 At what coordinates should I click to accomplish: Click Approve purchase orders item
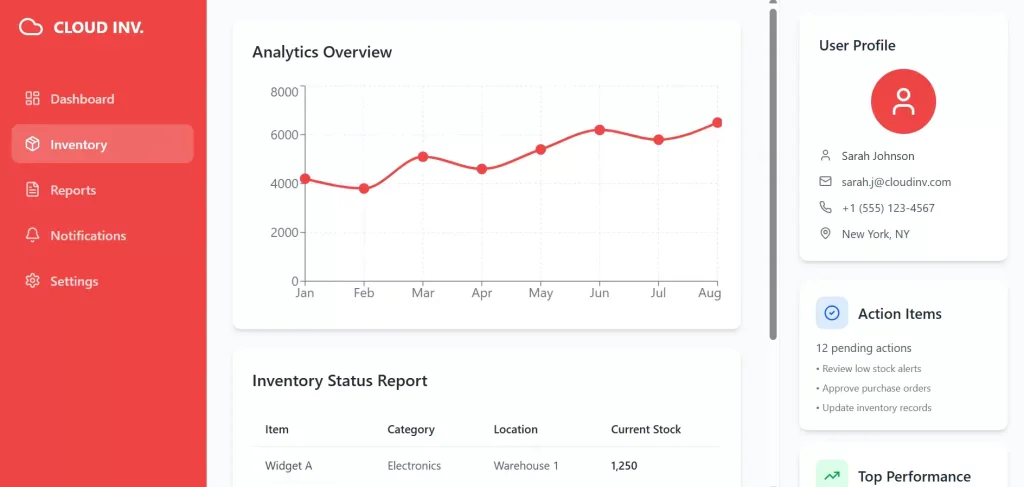click(873, 388)
